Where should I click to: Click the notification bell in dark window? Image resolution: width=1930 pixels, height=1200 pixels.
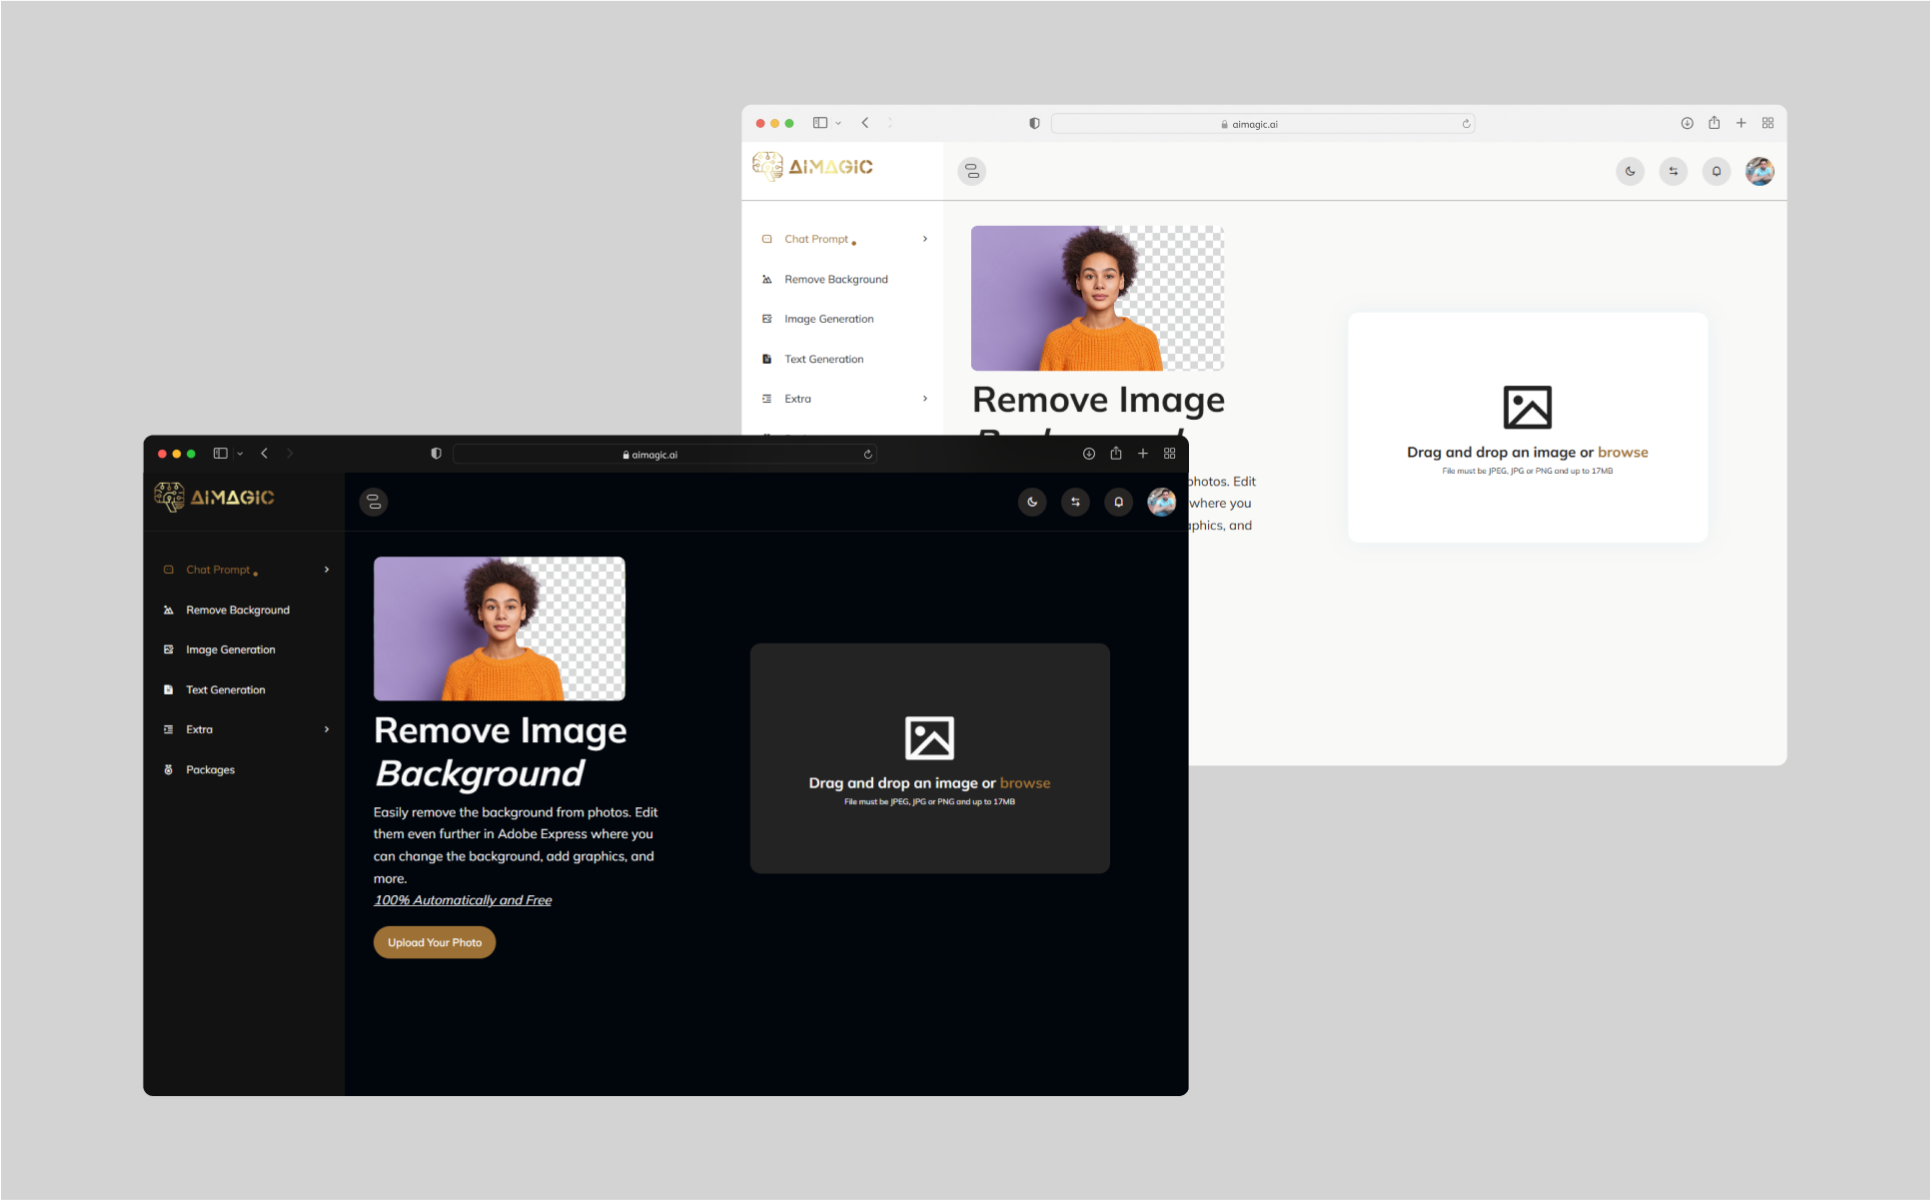1118,502
